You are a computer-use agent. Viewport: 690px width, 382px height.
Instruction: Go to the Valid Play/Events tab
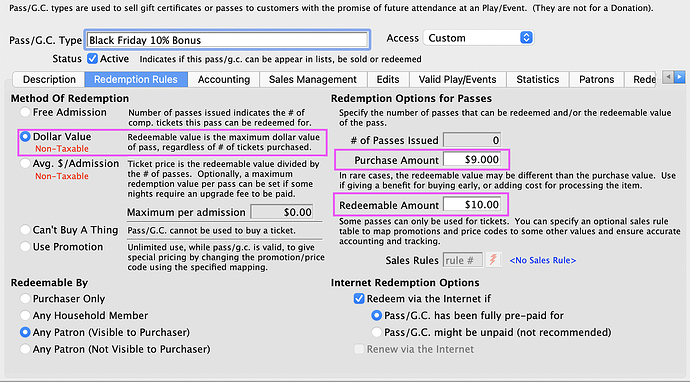(x=458, y=80)
